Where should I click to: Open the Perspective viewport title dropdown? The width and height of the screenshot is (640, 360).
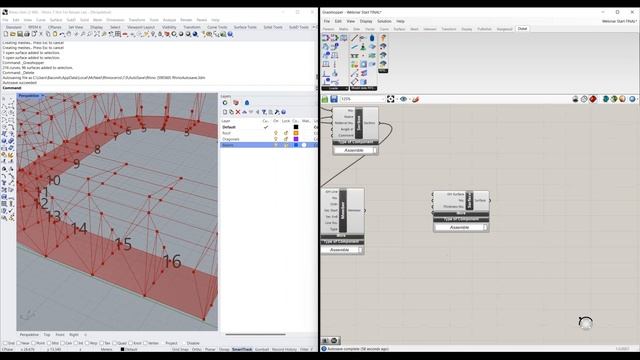(x=42, y=96)
